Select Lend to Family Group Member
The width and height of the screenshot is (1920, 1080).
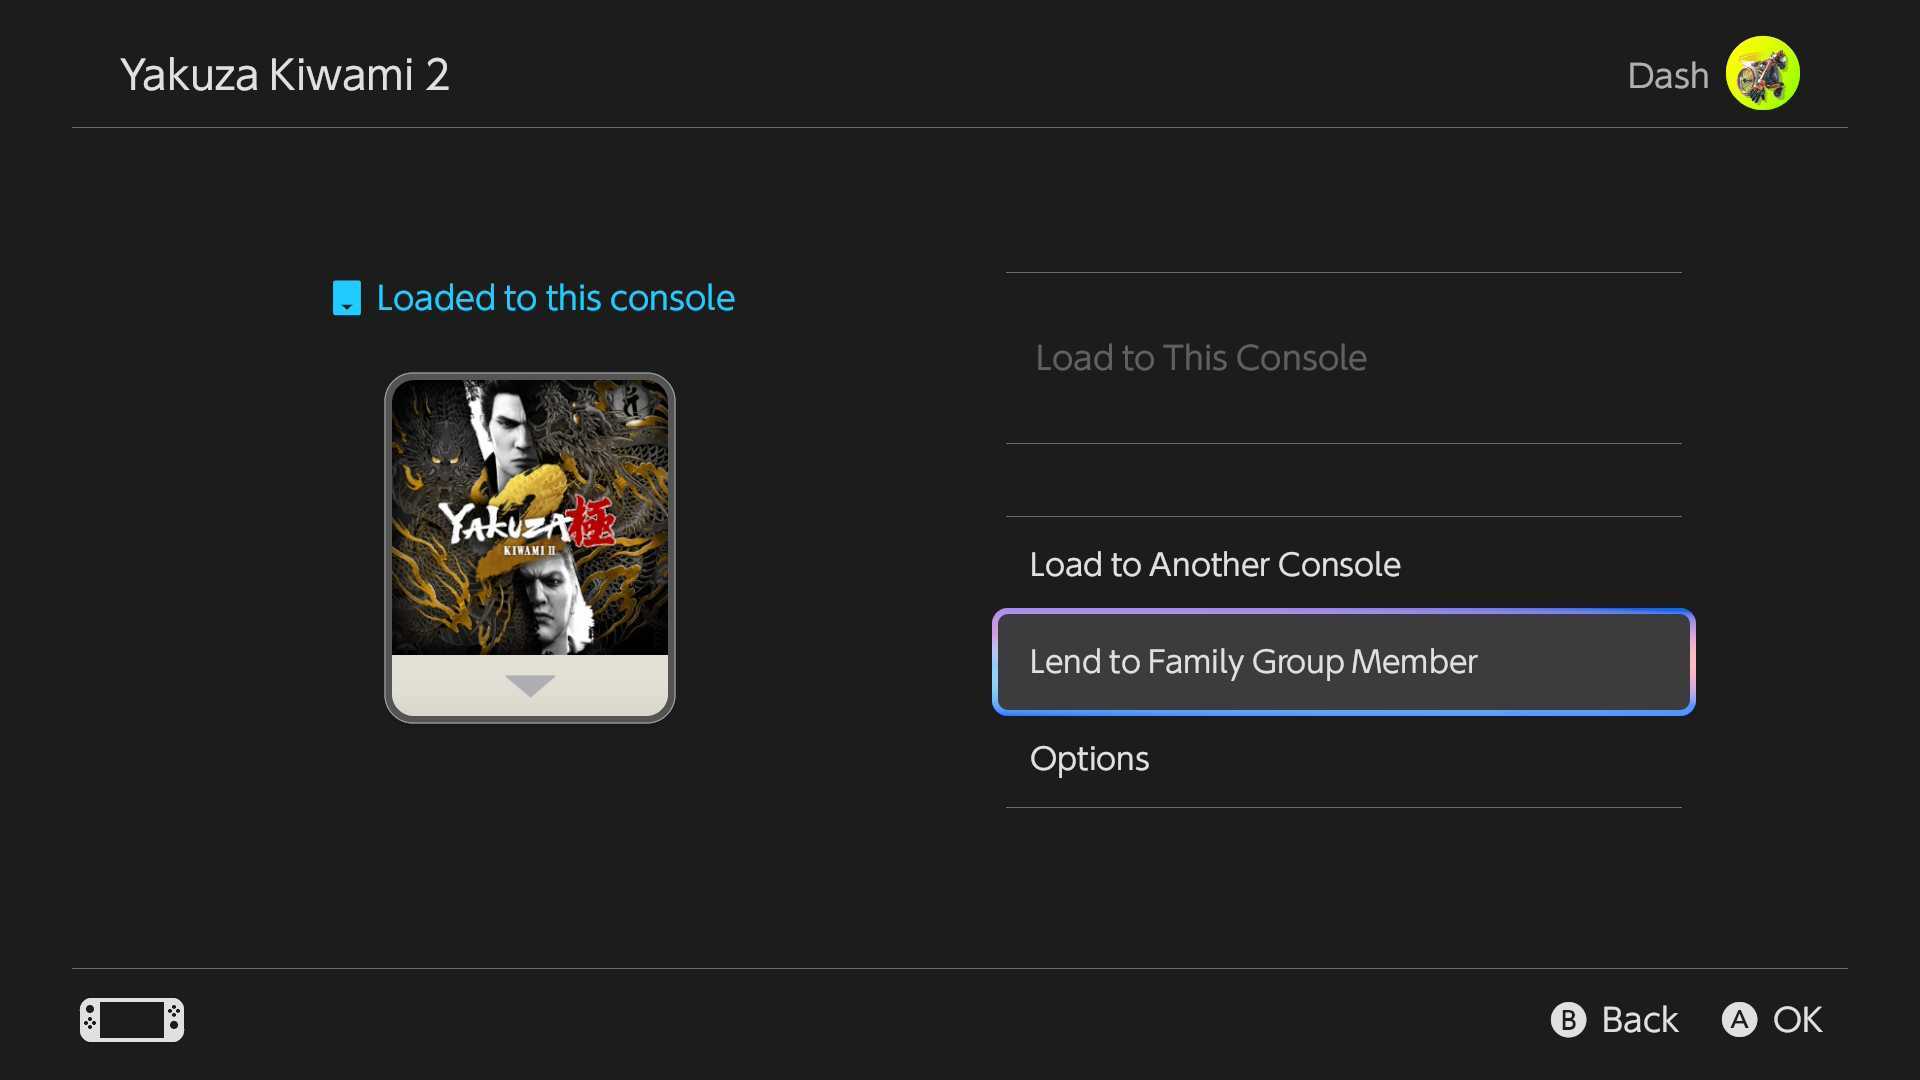point(1253,661)
